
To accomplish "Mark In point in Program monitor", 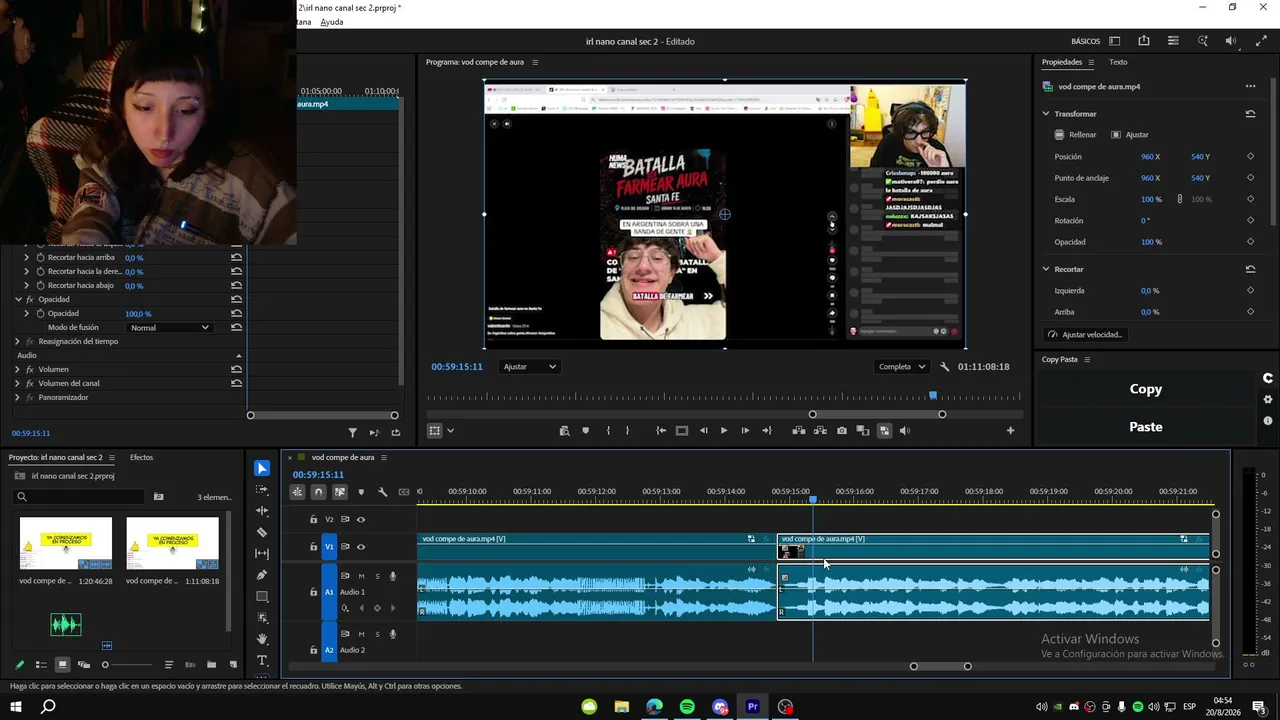I will (x=608, y=431).
